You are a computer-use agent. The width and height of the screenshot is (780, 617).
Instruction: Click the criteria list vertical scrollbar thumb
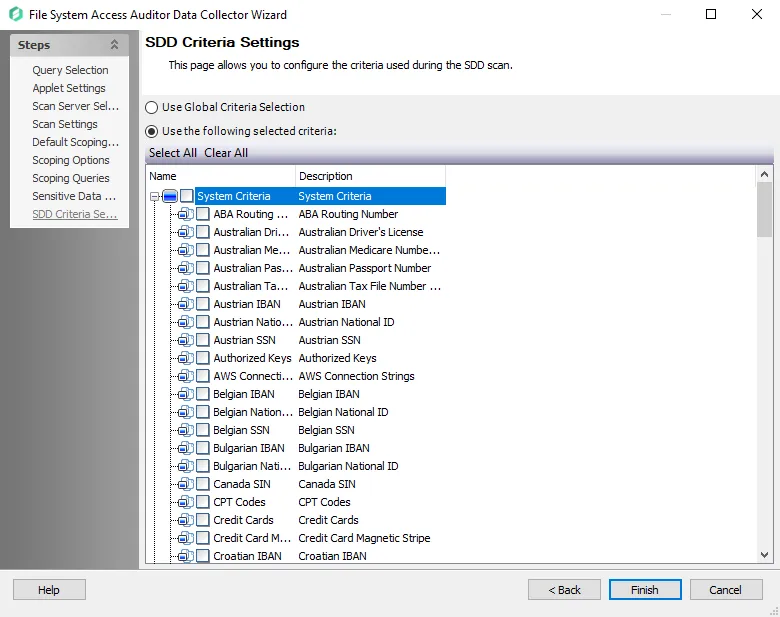click(765, 209)
